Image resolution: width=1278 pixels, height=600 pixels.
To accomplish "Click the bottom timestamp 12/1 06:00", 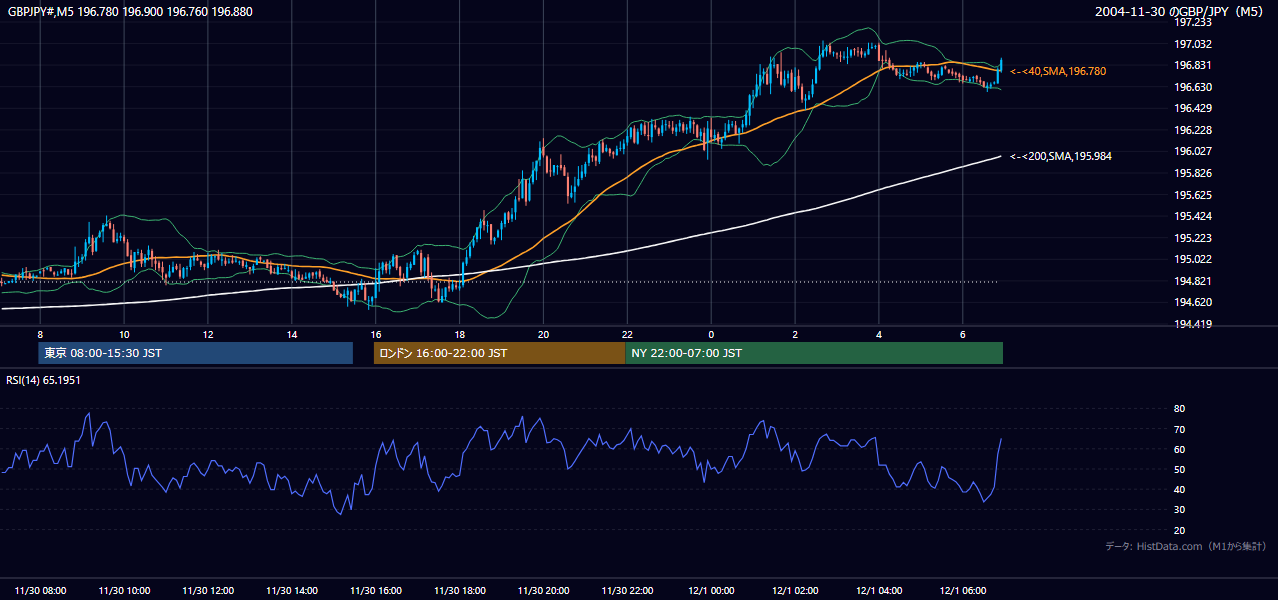I will (963, 590).
